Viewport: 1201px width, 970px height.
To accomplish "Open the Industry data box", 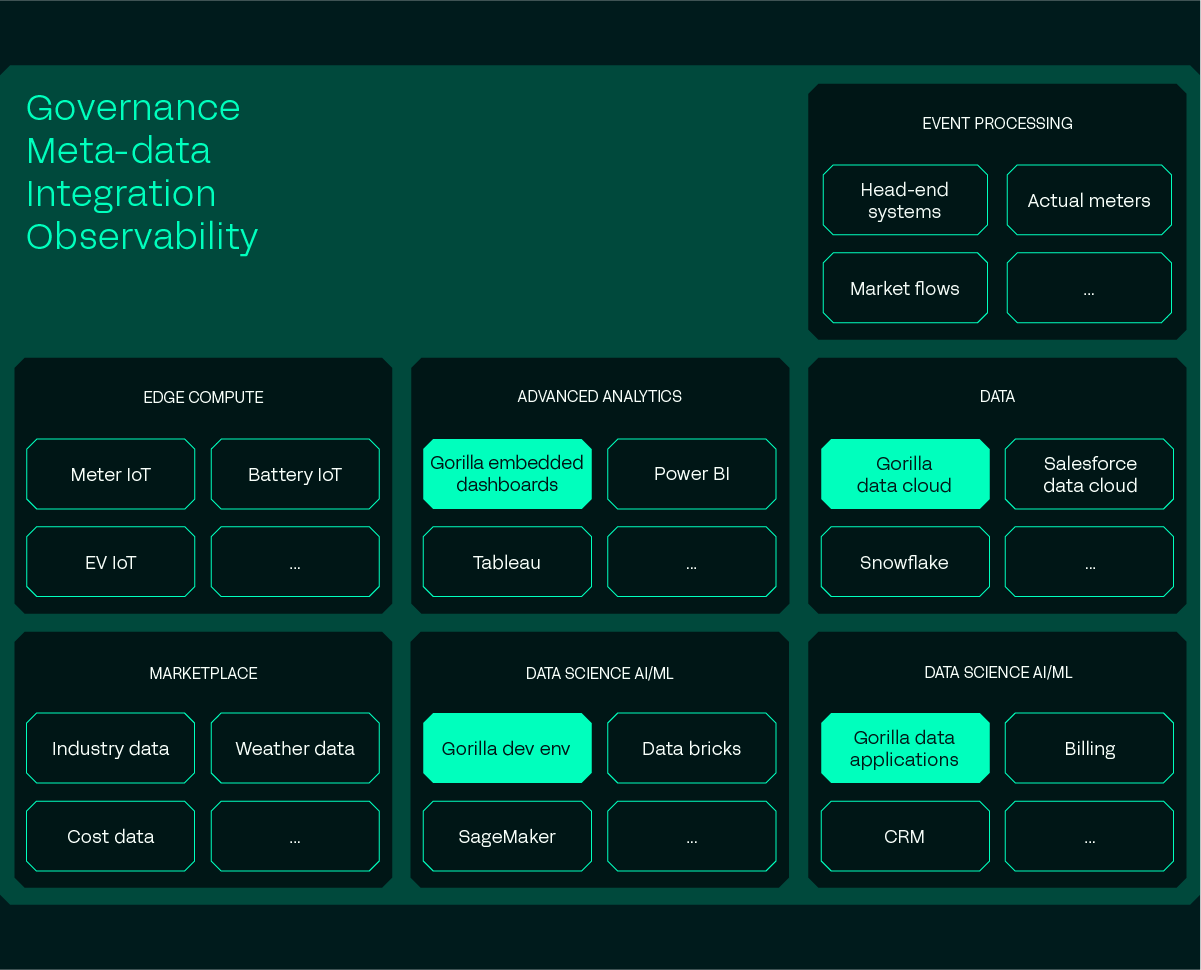I will click(x=110, y=748).
